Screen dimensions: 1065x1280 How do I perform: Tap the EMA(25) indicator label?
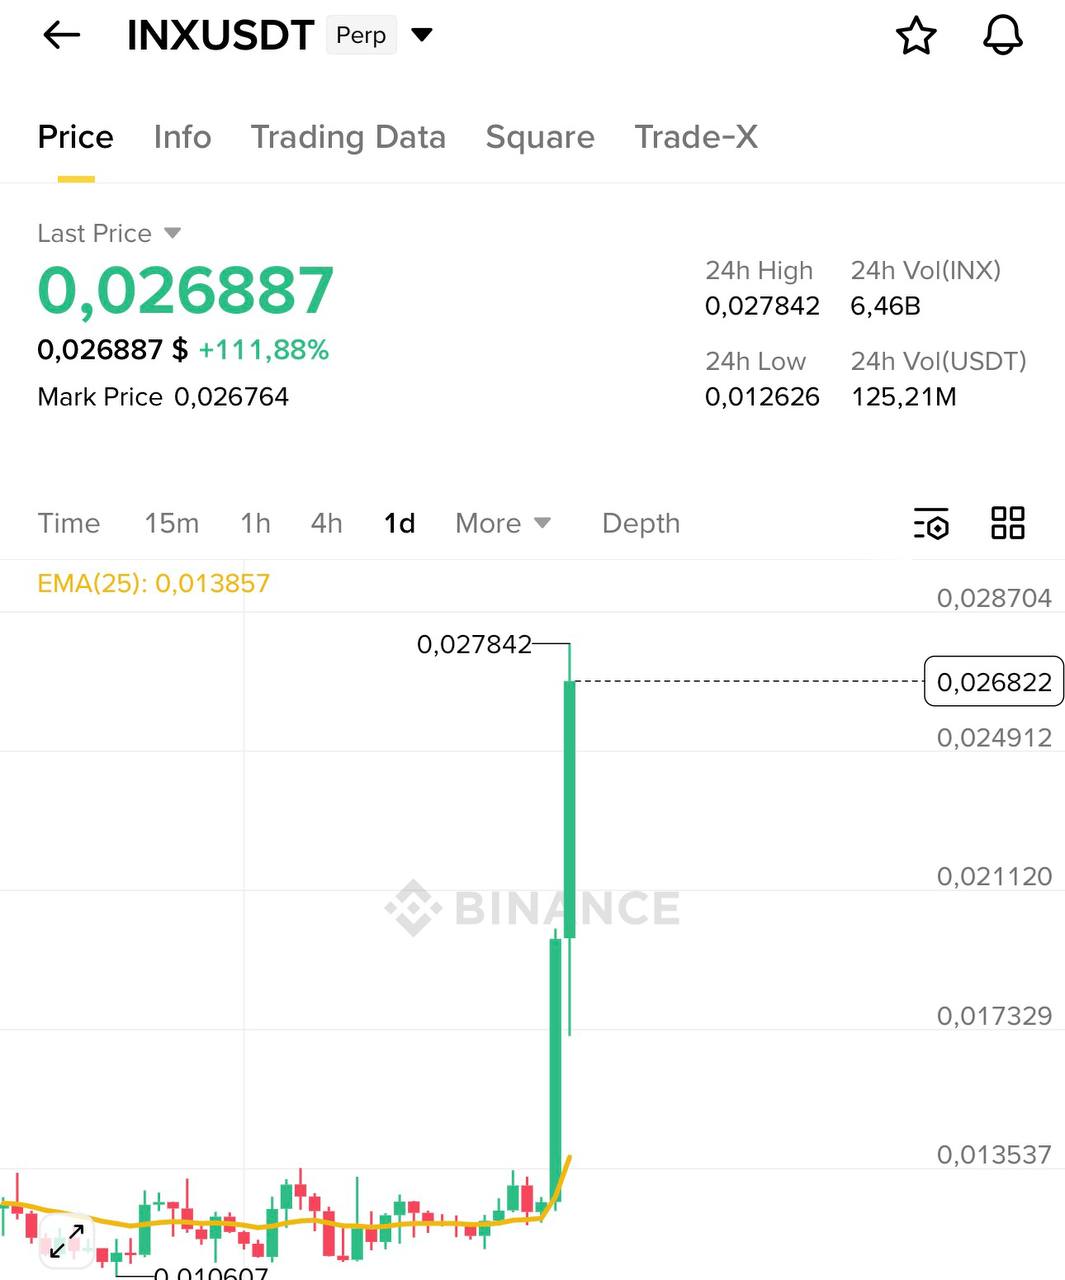tap(153, 583)
